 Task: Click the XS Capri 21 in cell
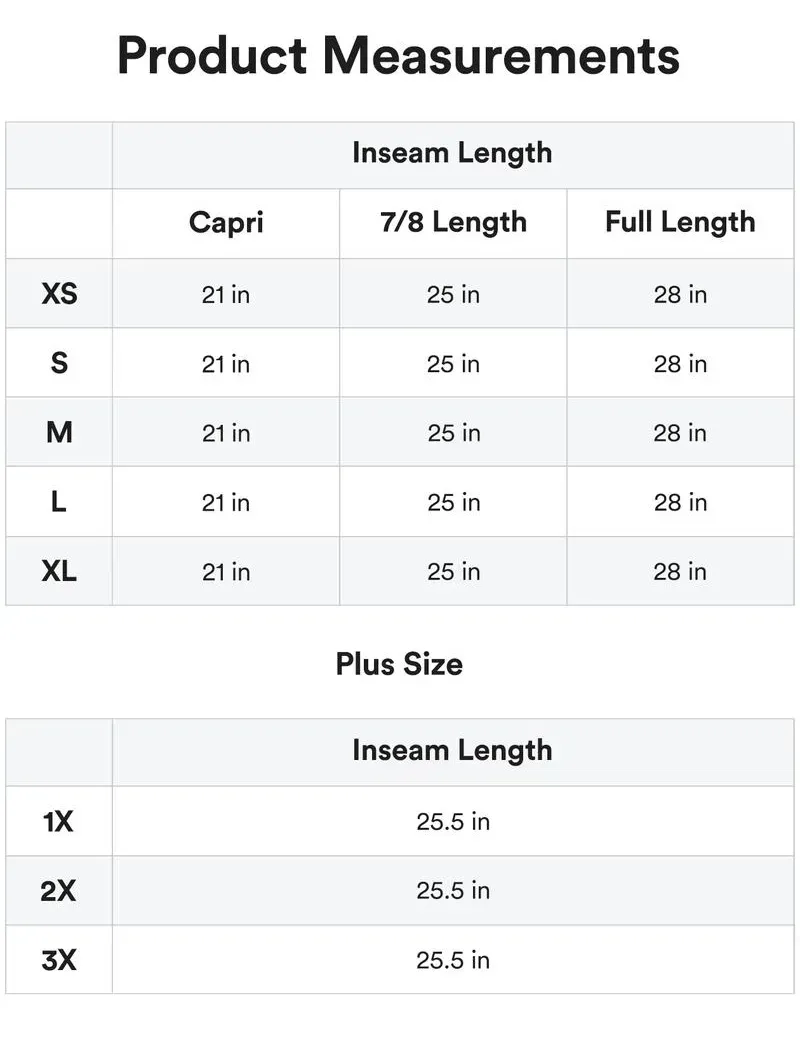point(226,295)
